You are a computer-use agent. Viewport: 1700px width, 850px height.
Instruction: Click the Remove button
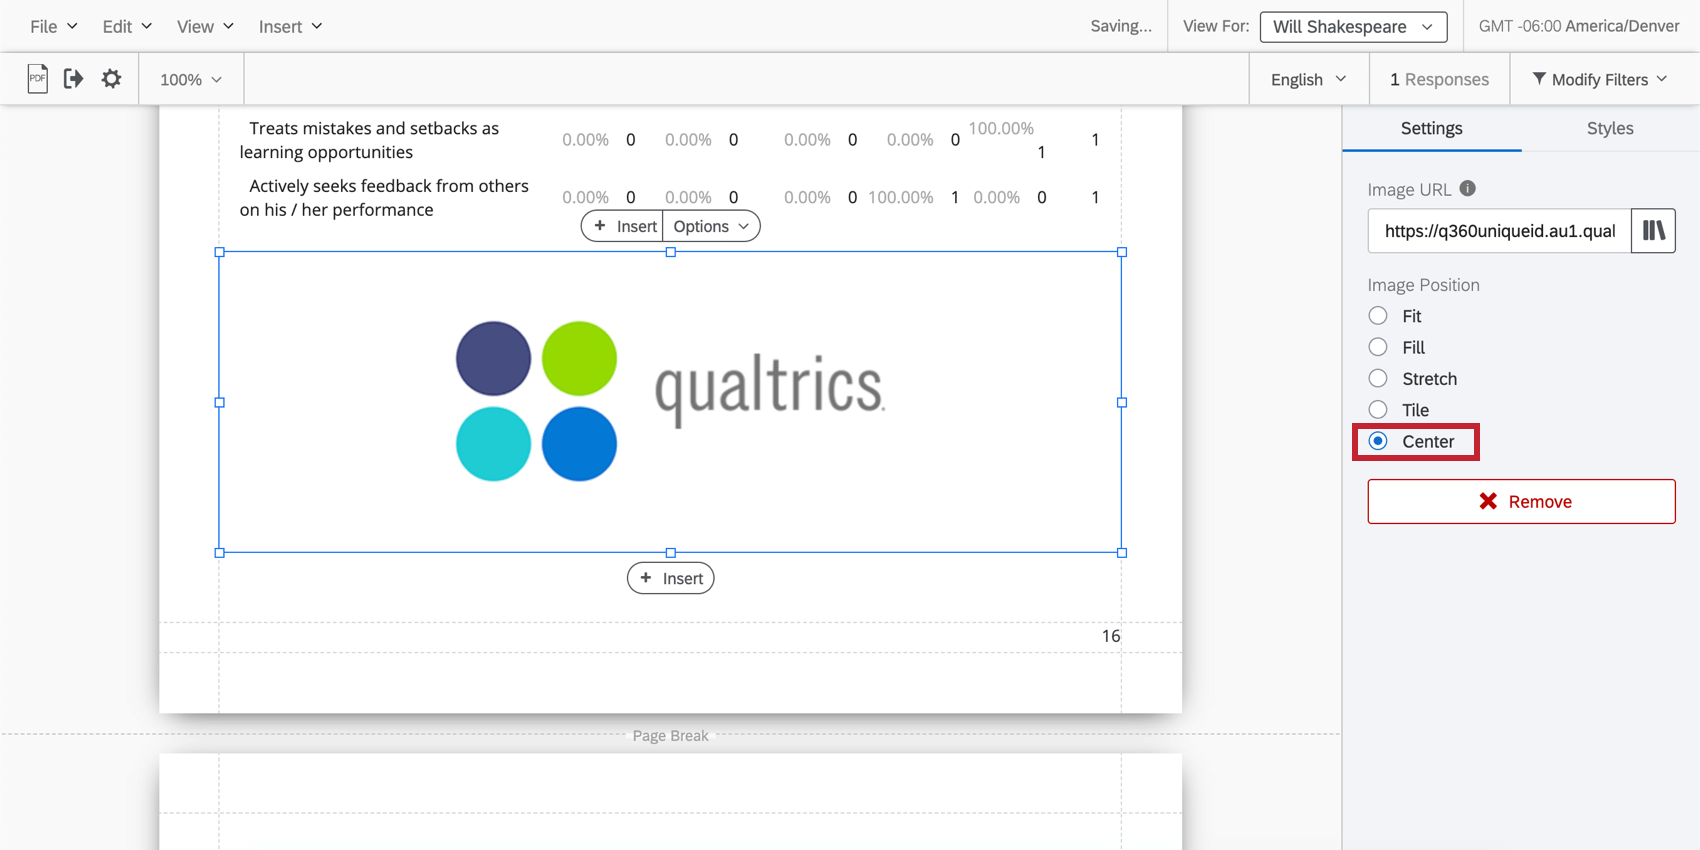(x=1521, y=501)
